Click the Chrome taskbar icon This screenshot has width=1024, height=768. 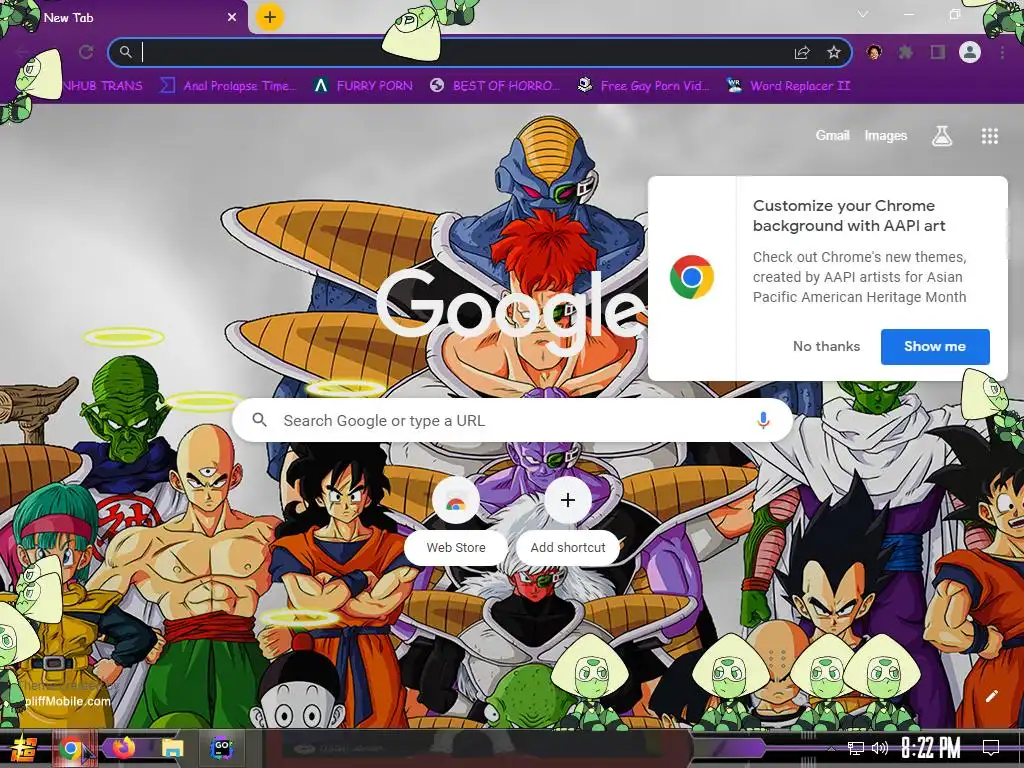click(71, 748)
